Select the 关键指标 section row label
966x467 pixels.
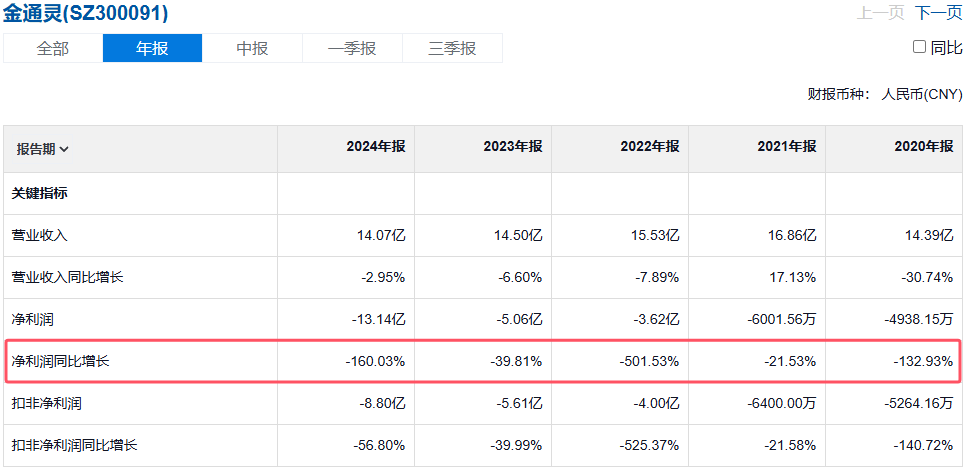pyautogui.click(x=39, y=193)
